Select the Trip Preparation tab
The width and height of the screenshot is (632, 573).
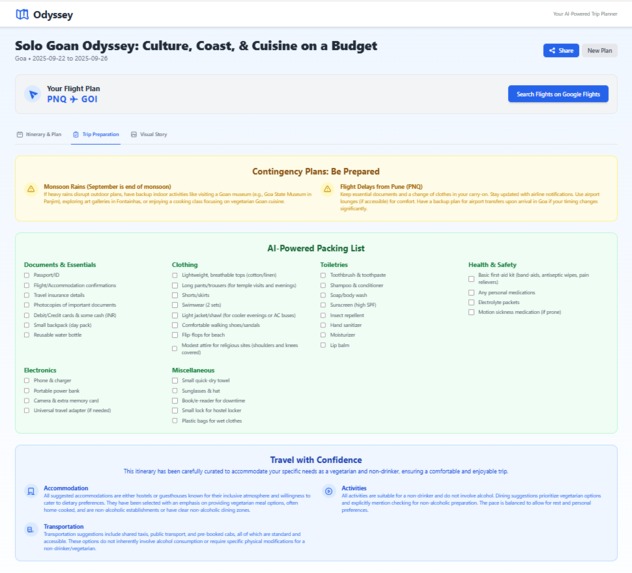point(96,134)
